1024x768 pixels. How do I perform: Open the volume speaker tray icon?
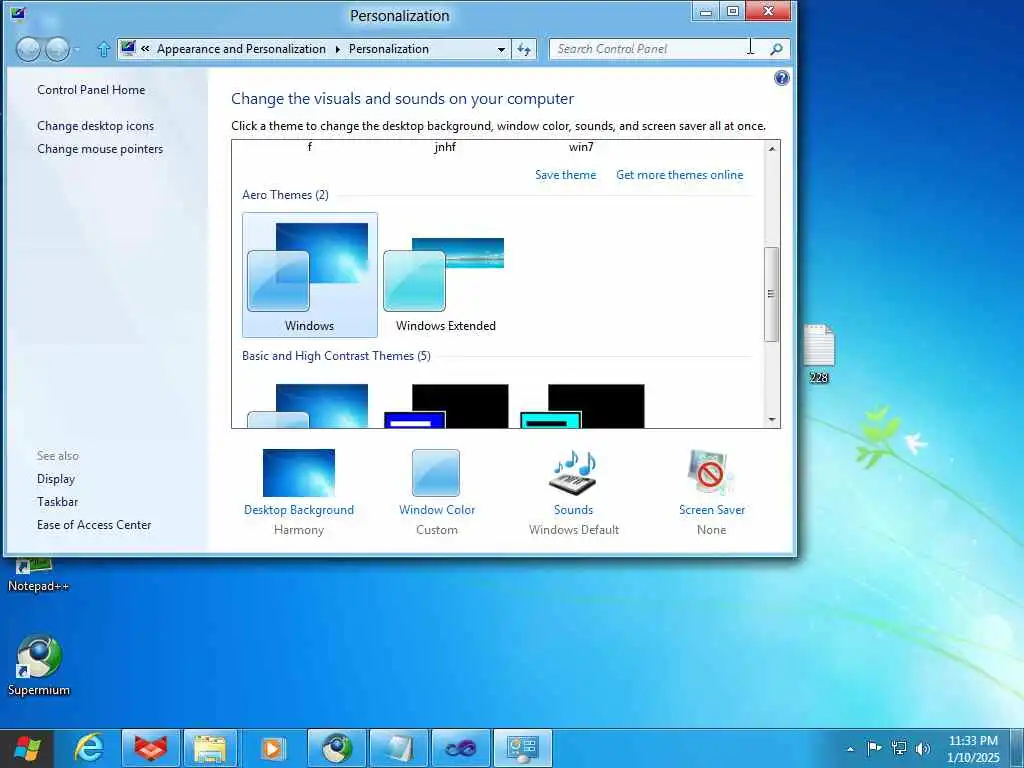coord(923,748)
